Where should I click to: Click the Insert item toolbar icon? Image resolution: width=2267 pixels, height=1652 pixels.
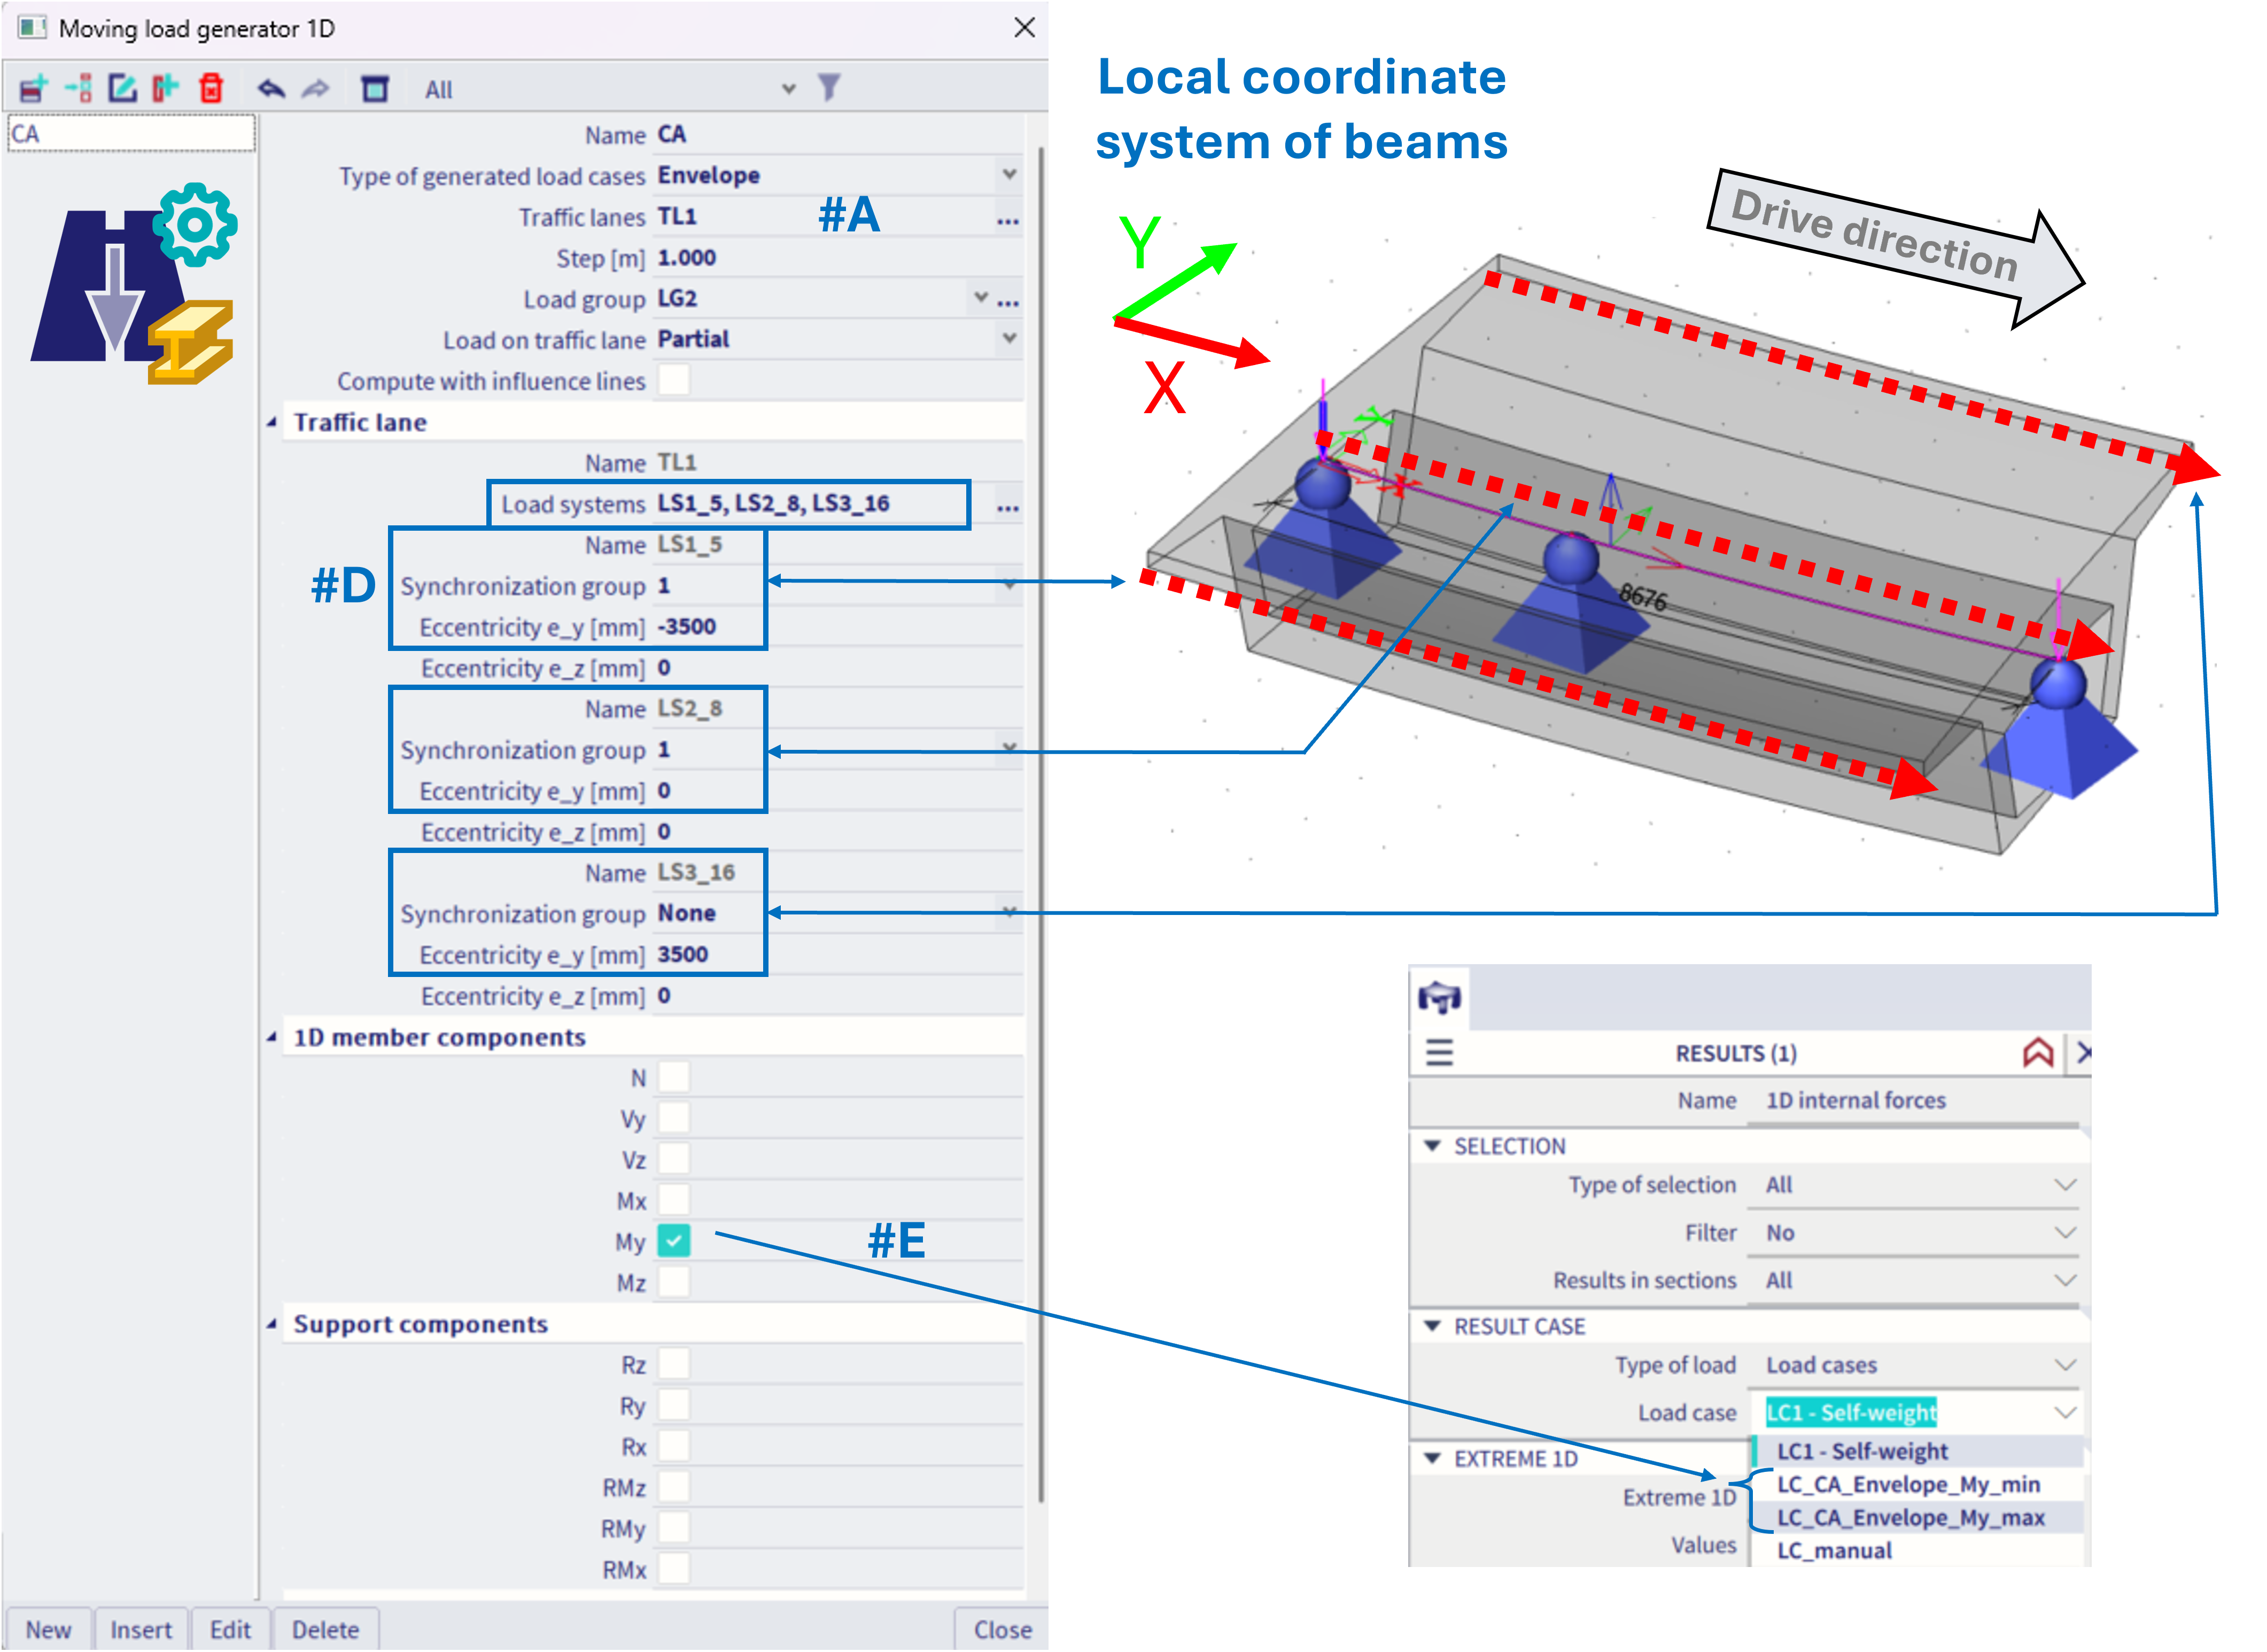point(78,89)
